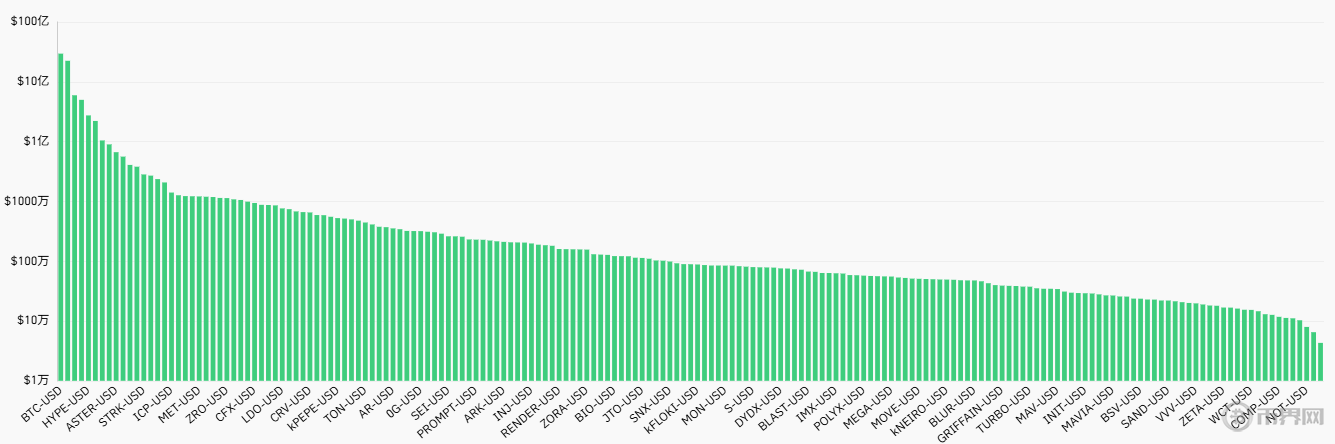Click the $100亿 y-axis tick label
This screenshot has width=1335, height=444.
coord(30,22)
